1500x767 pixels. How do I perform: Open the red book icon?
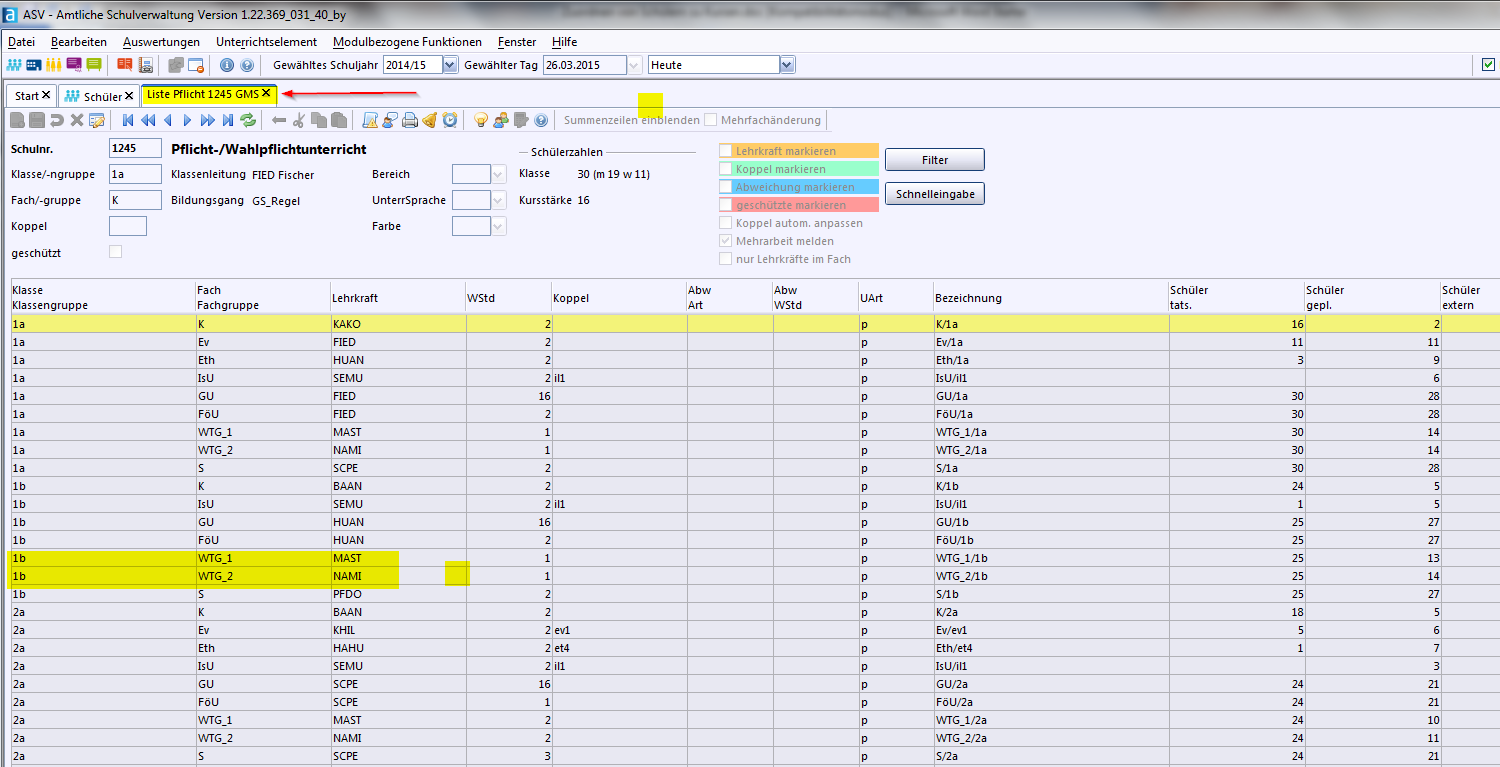coord(125,65)
